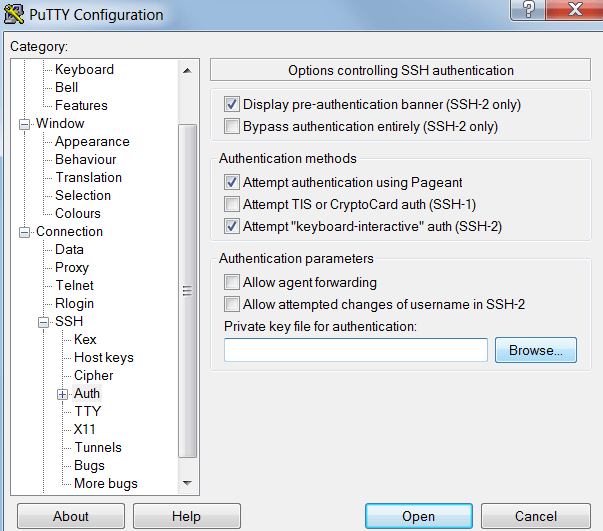Select Keyboard in the category tree
This screenshot has height=531, width=603.
click(x=84, y=70)
